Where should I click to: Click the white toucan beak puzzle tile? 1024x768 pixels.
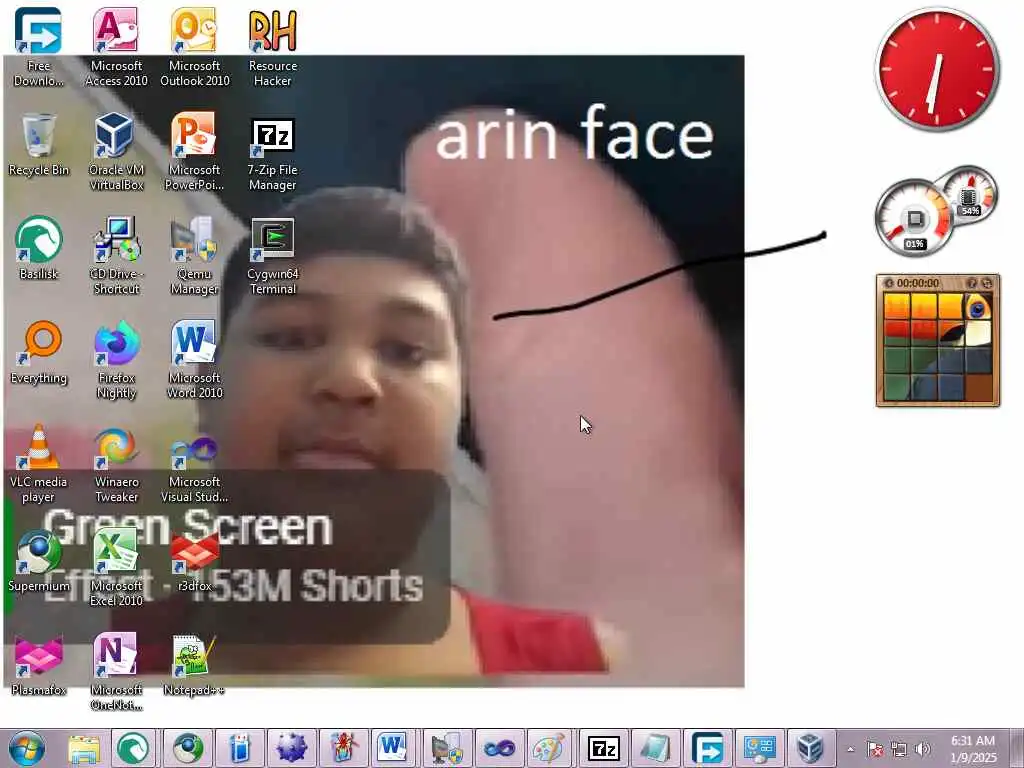click(x=978, y=334)
